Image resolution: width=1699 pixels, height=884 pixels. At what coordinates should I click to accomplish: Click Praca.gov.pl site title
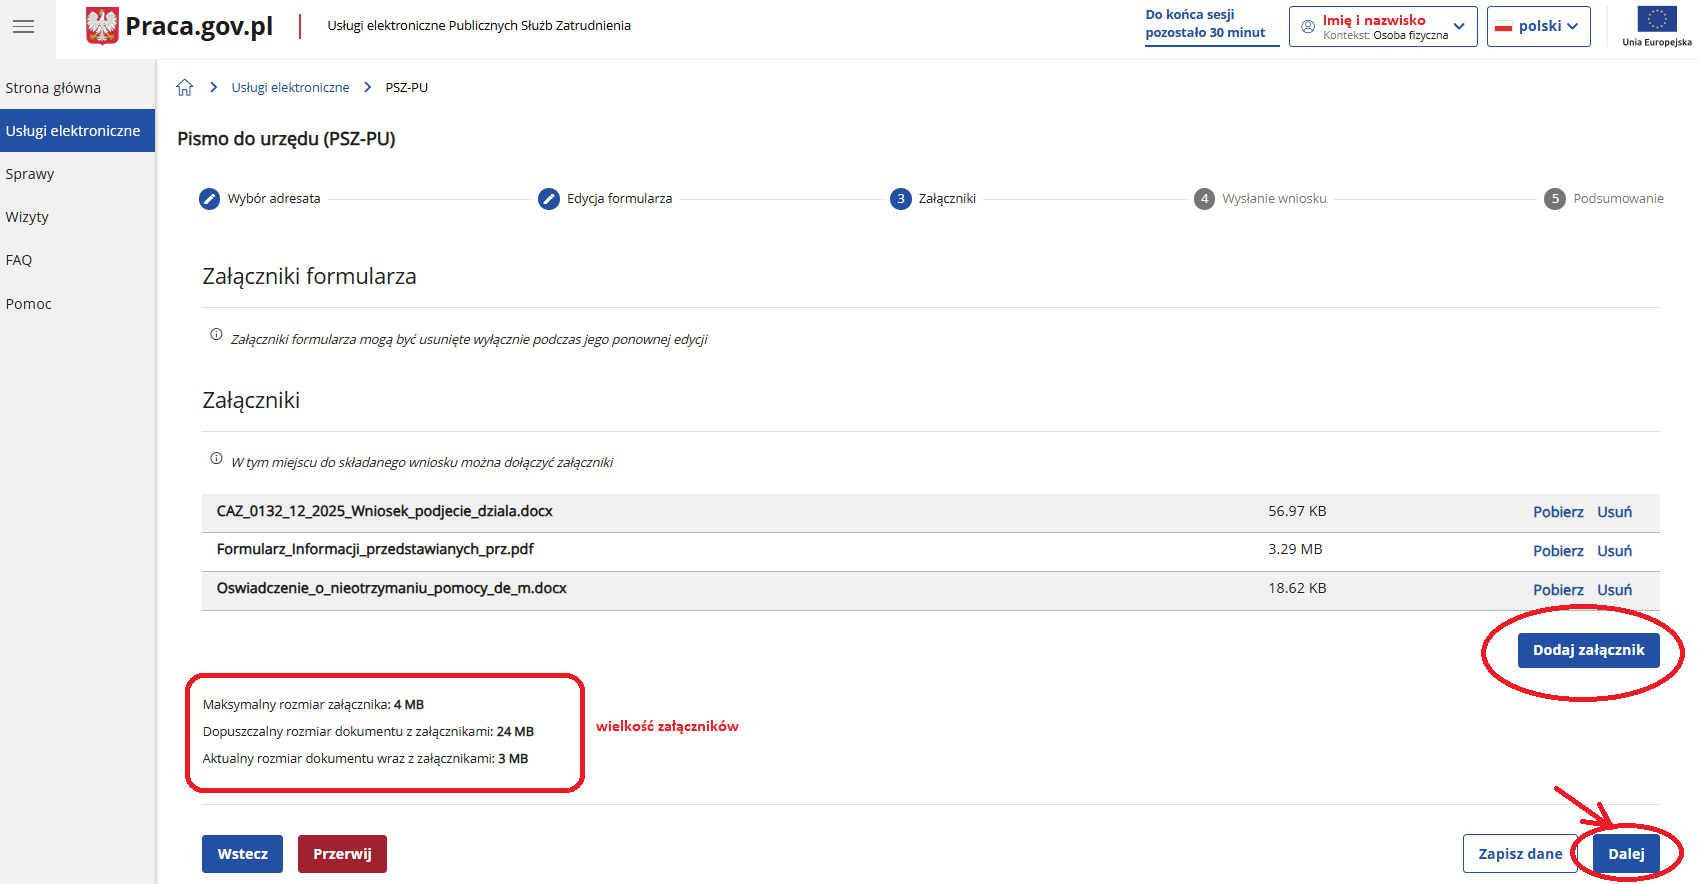[199, 26]
